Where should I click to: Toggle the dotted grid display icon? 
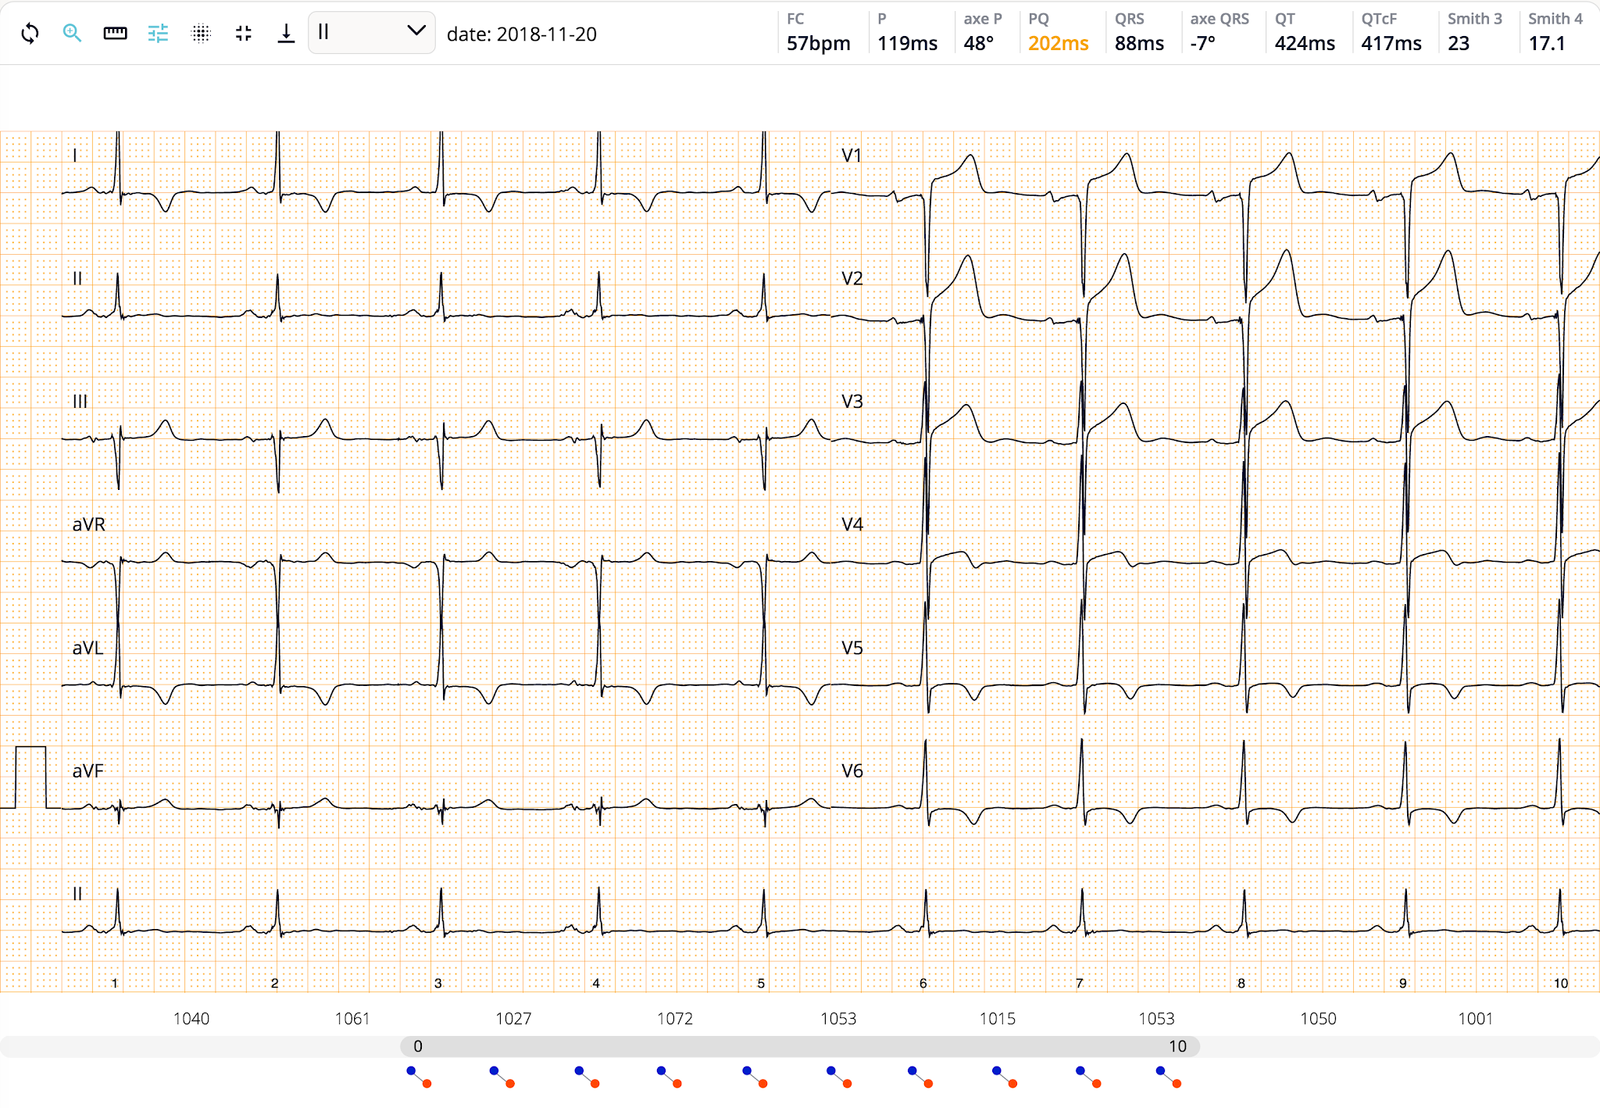pos(201,33)
